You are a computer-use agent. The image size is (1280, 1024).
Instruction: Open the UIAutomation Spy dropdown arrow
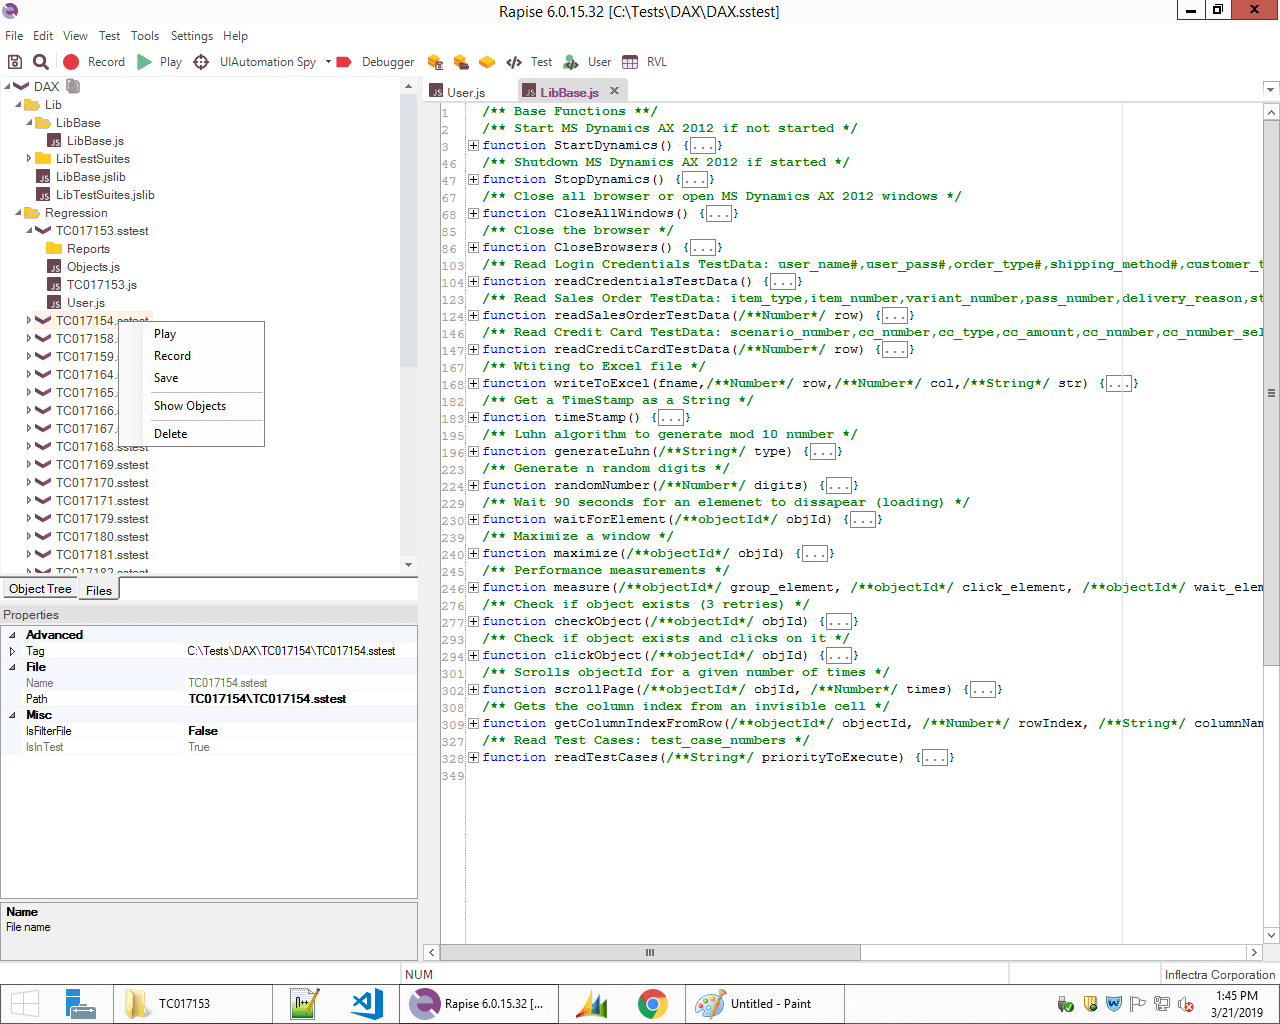[328, 62]
